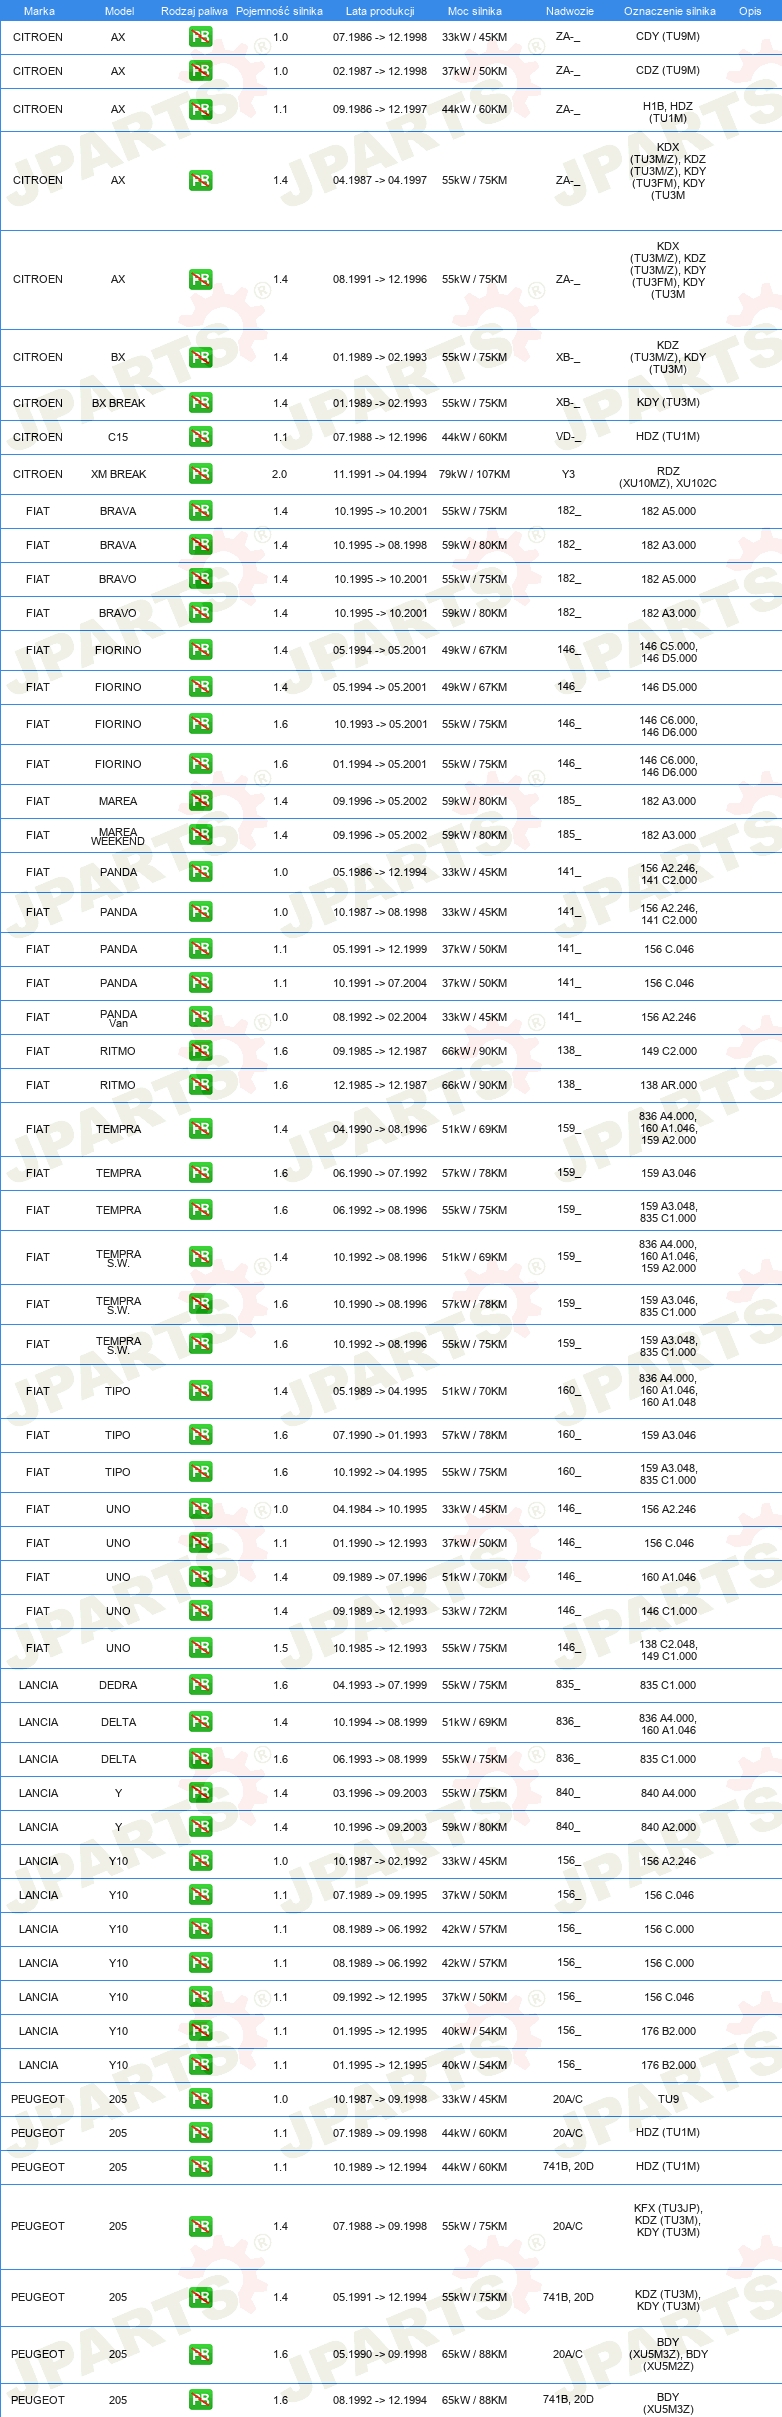The height and width of the screenshot is (2417, 782).
Task: Click fuel icon in Lancia DEDRA row
Action: pyautogui.click(x=200, y=1685)
